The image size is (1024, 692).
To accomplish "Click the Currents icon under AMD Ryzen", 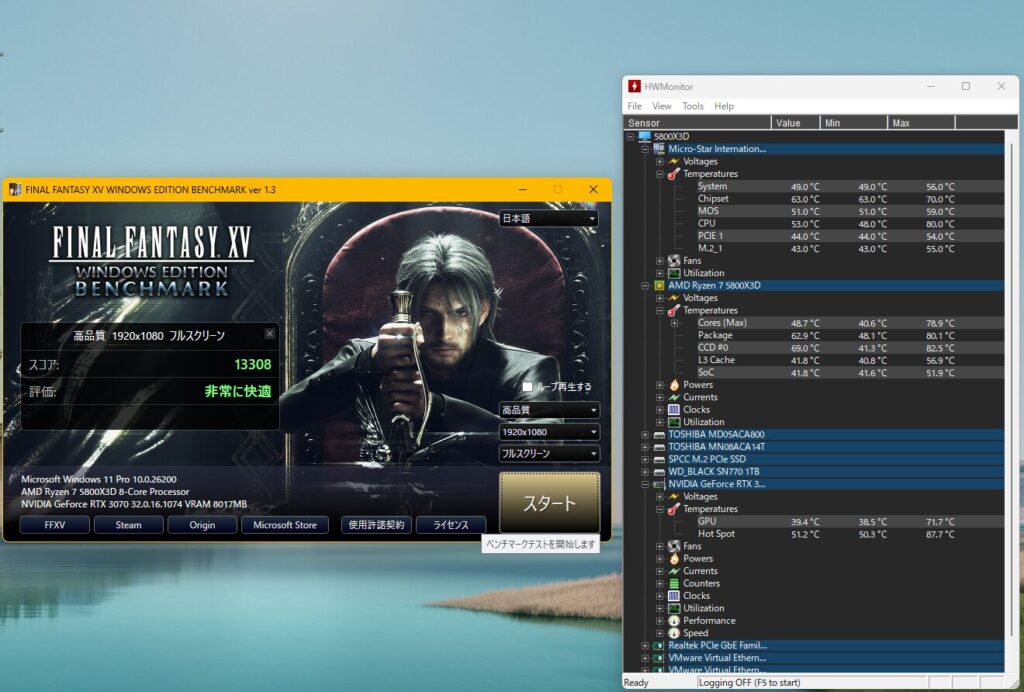I will tap(674, 397).
